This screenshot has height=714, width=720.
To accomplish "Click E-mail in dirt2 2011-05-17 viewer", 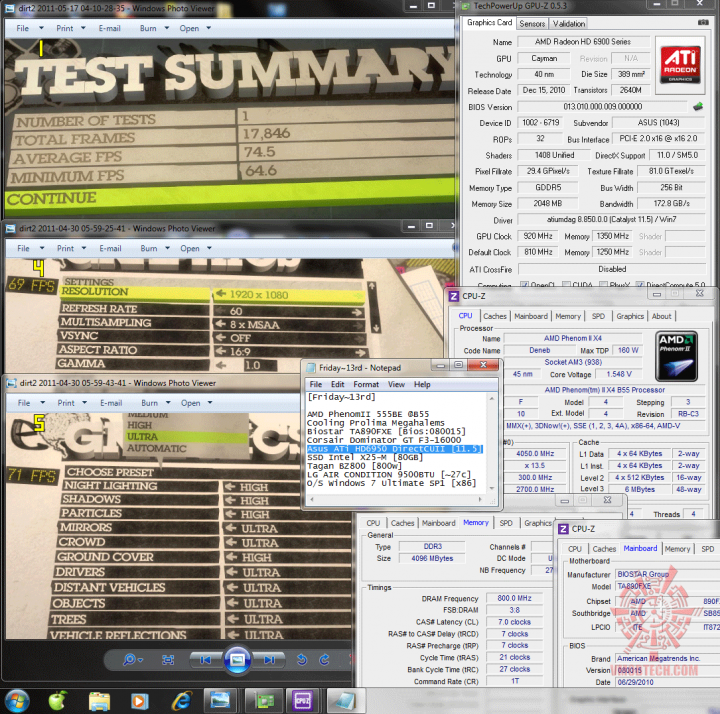I will (109, 28).
